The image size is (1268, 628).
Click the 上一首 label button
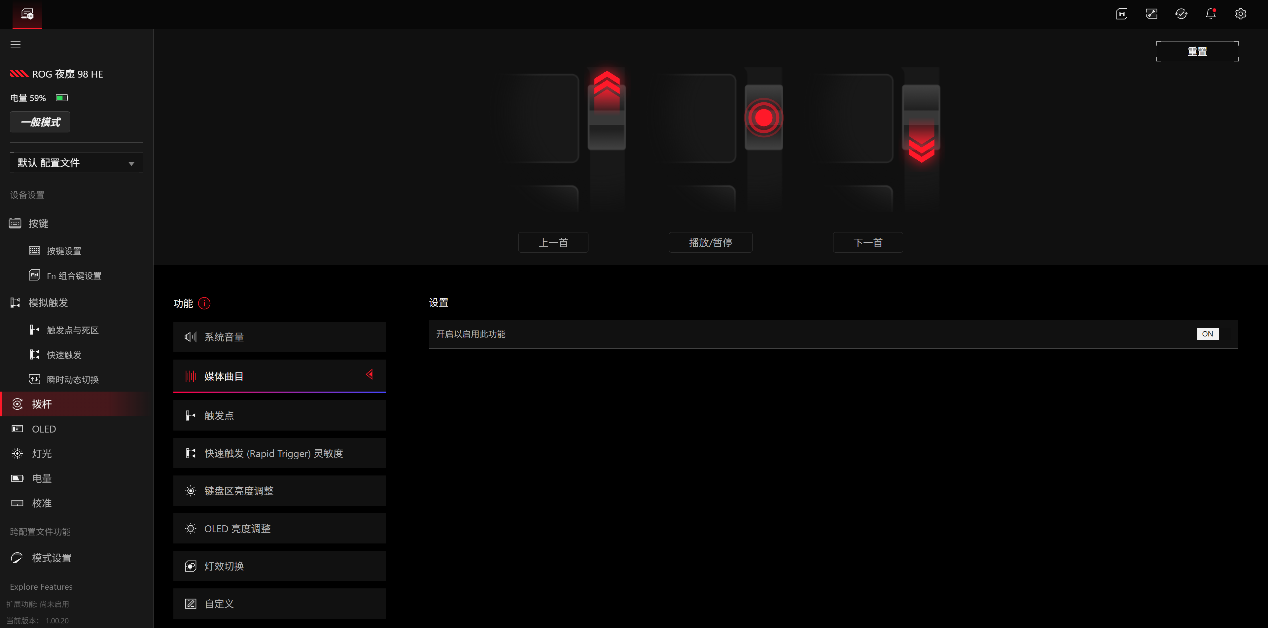coord(553,243)
